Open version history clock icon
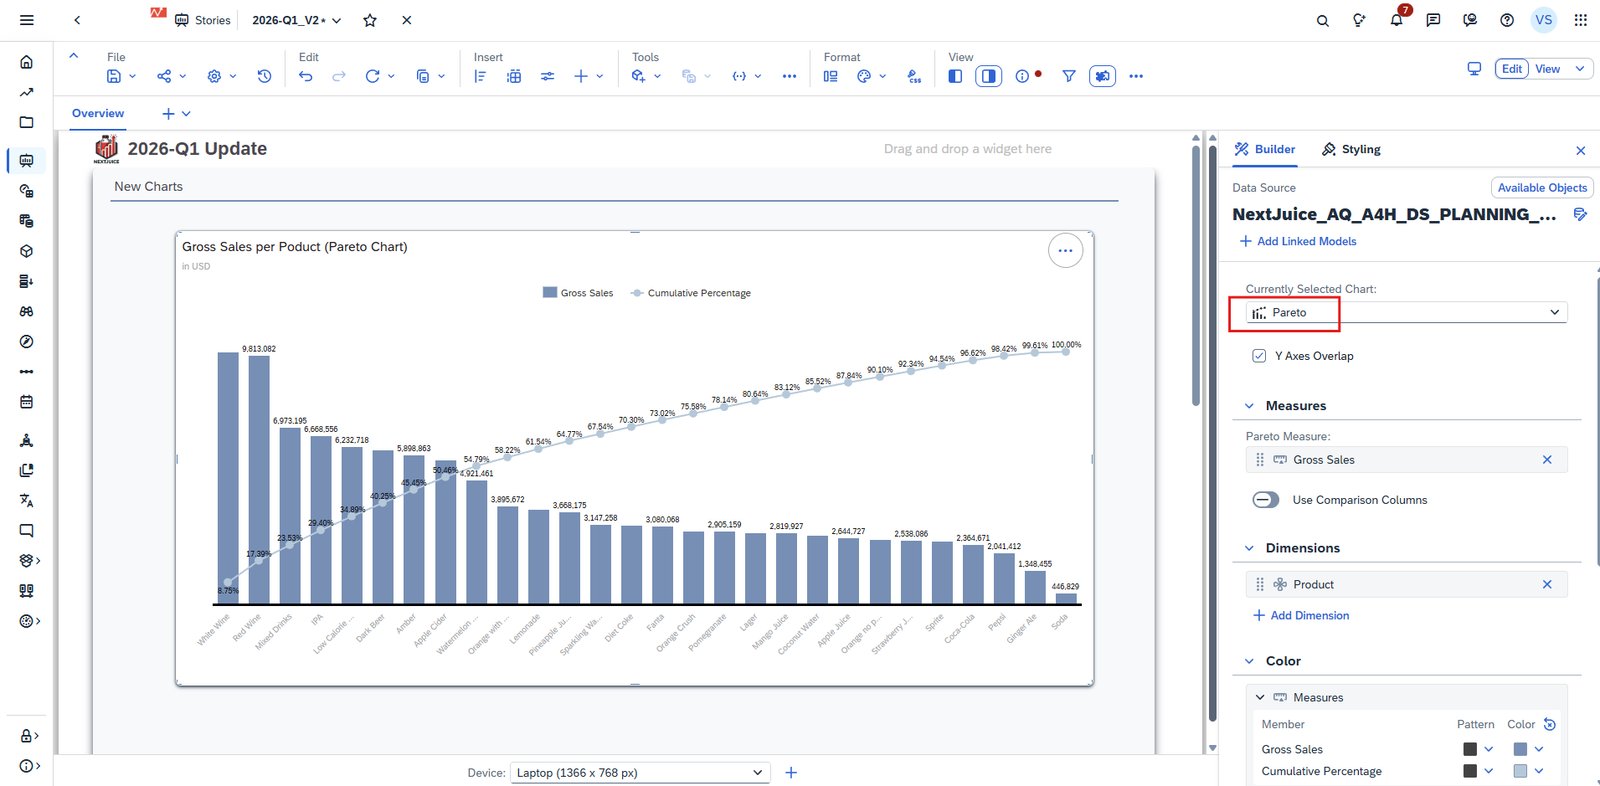1600x786 pixels. coord(264,76)
